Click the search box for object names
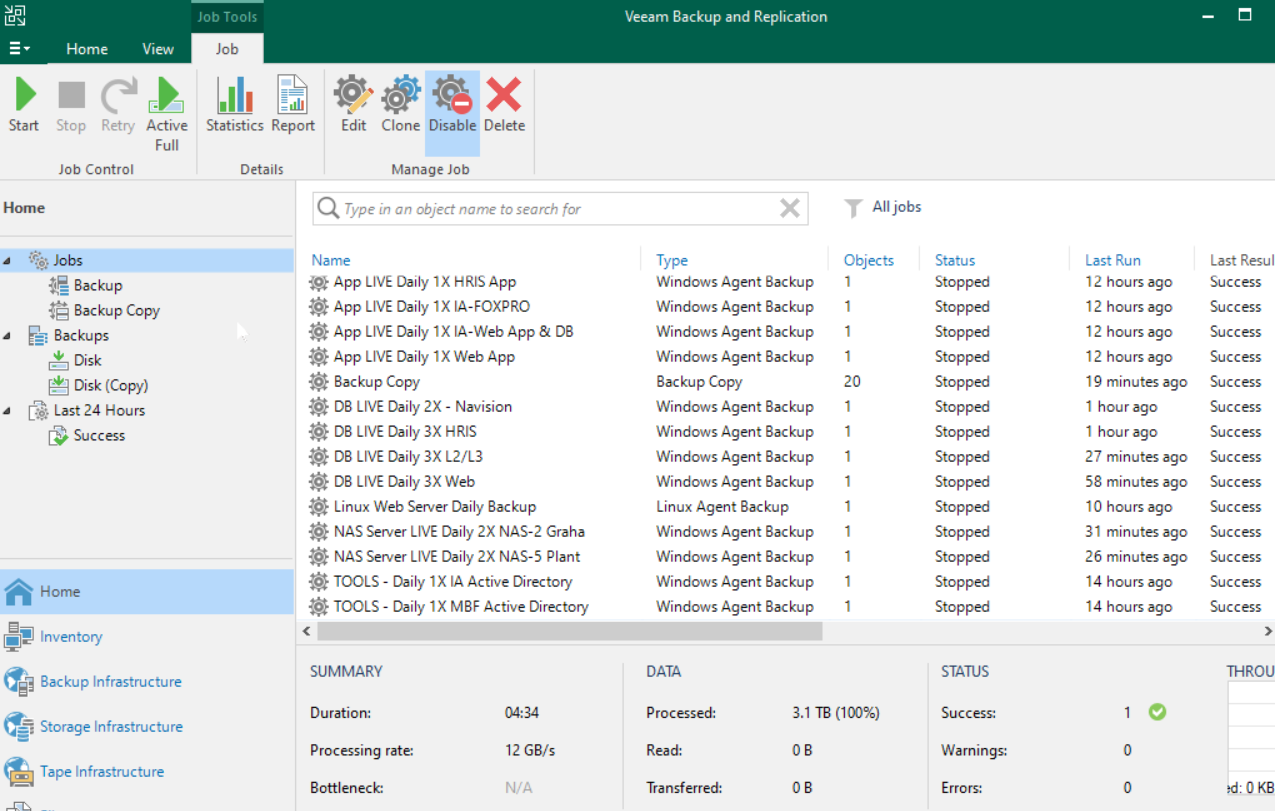Image resolution: width=1275 pixels, height=811 pixels. tap(560, 209)
